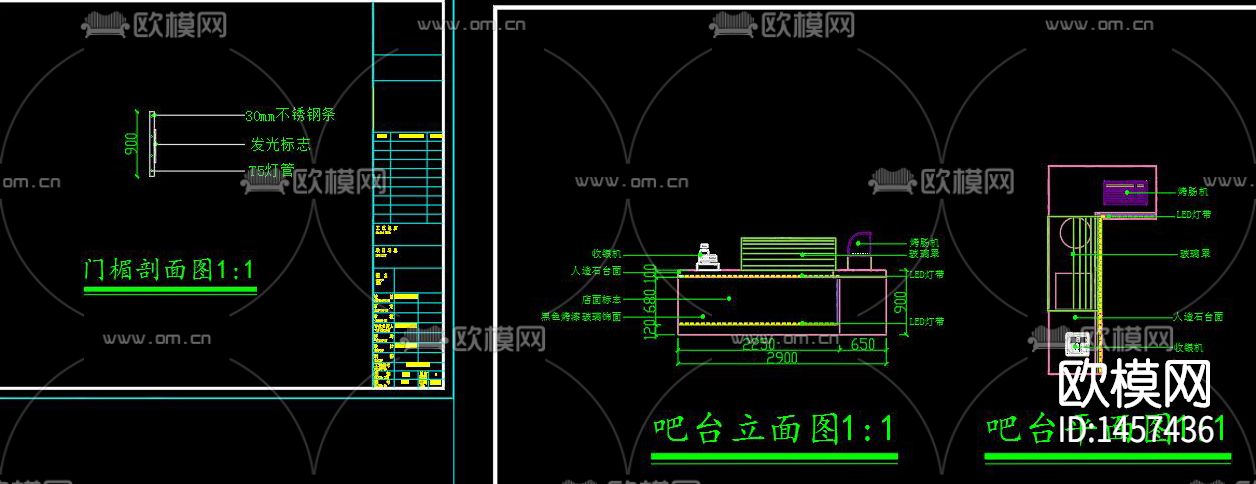Select the 650 width dimension text
The height and width of the screenshot is (484, 1256).
pos(862,345)
